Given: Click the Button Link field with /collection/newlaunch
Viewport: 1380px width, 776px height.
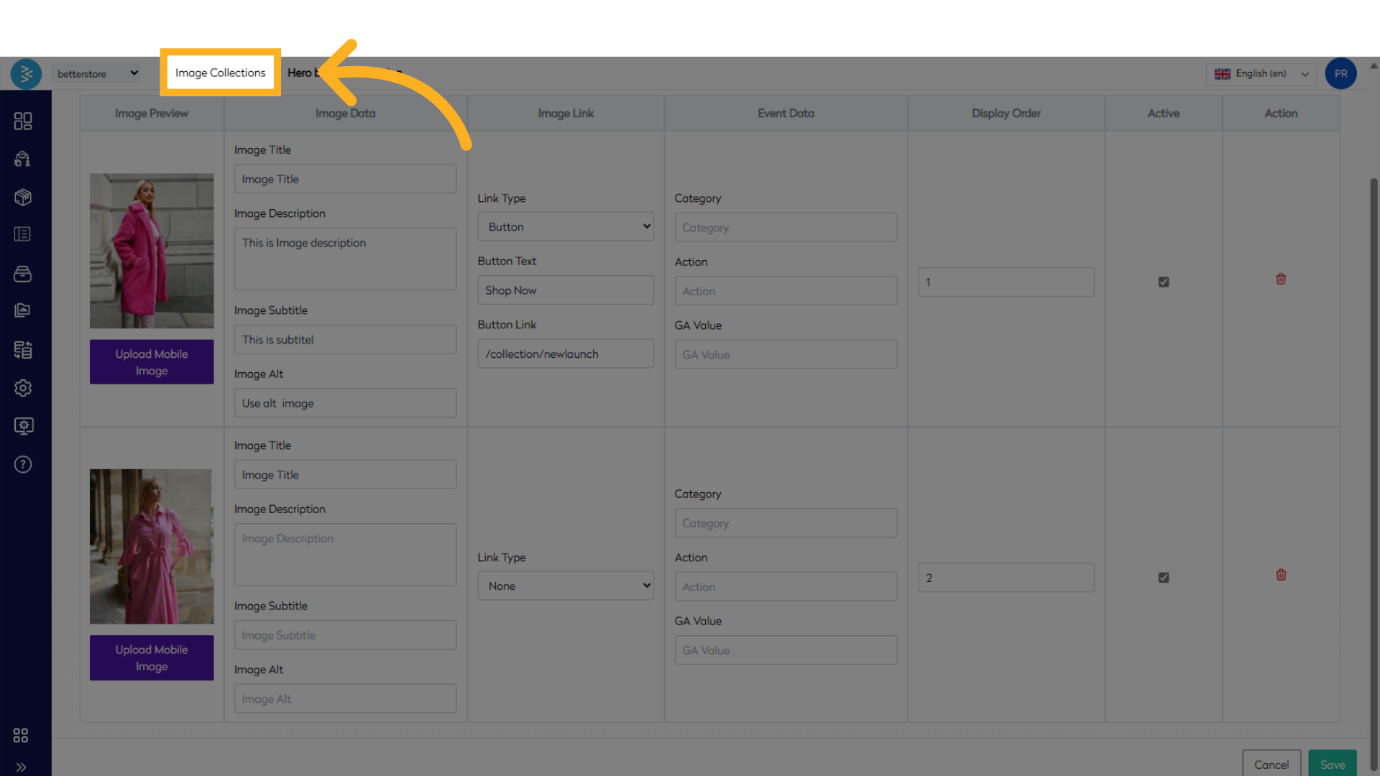Looking at the screenshot, I should (x=565, y=354).
